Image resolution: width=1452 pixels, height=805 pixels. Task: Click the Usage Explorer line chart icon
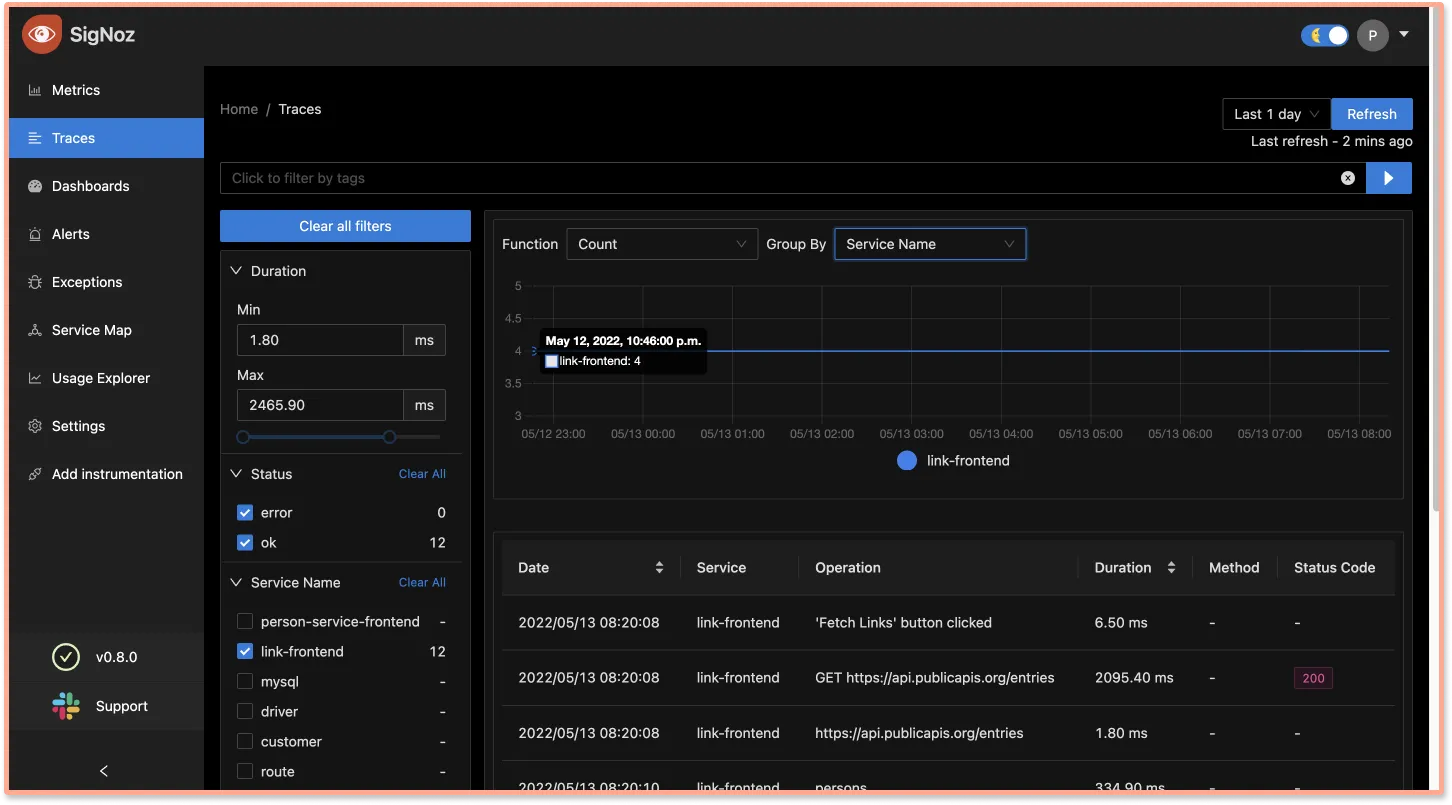click(35, 378)
